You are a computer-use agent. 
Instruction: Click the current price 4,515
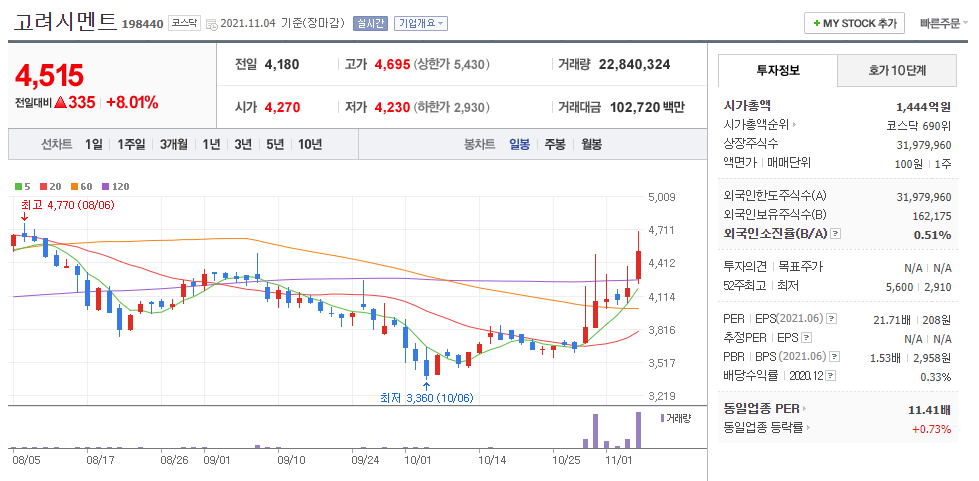coord(49,76)
